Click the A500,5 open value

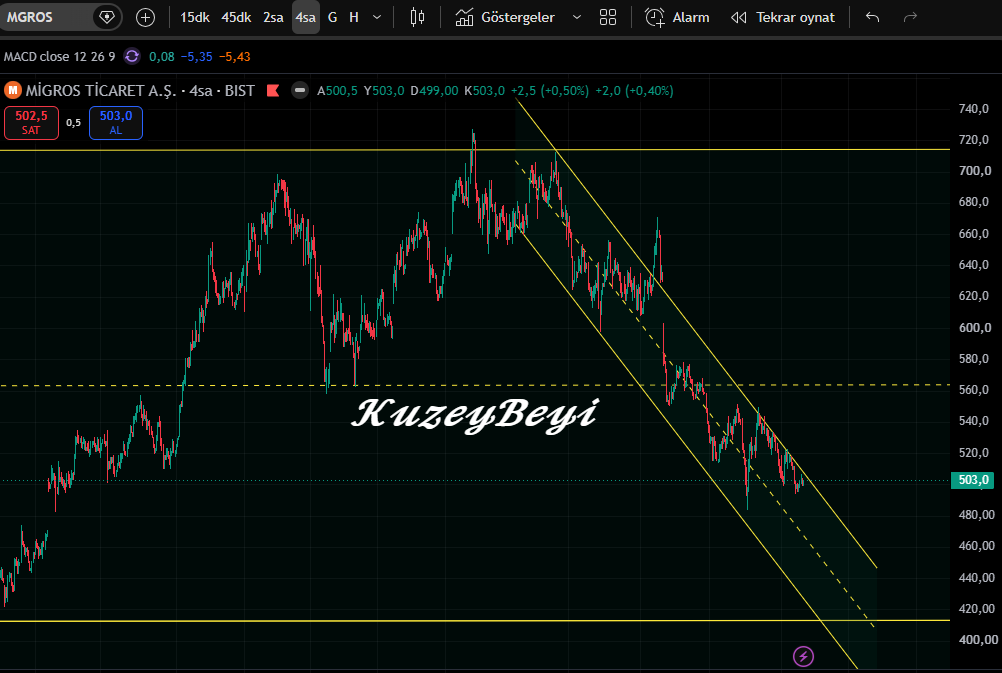tap(337, 91)
